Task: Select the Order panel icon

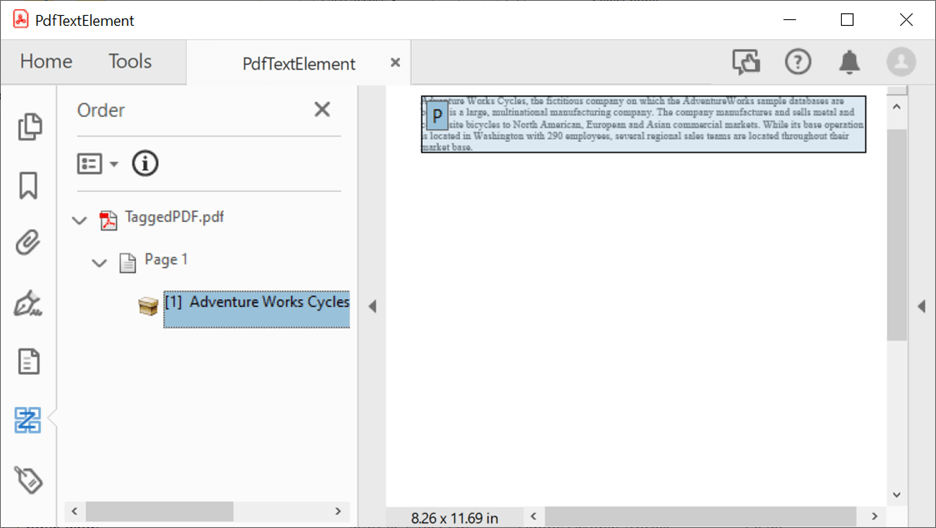Action: [29, 420]
